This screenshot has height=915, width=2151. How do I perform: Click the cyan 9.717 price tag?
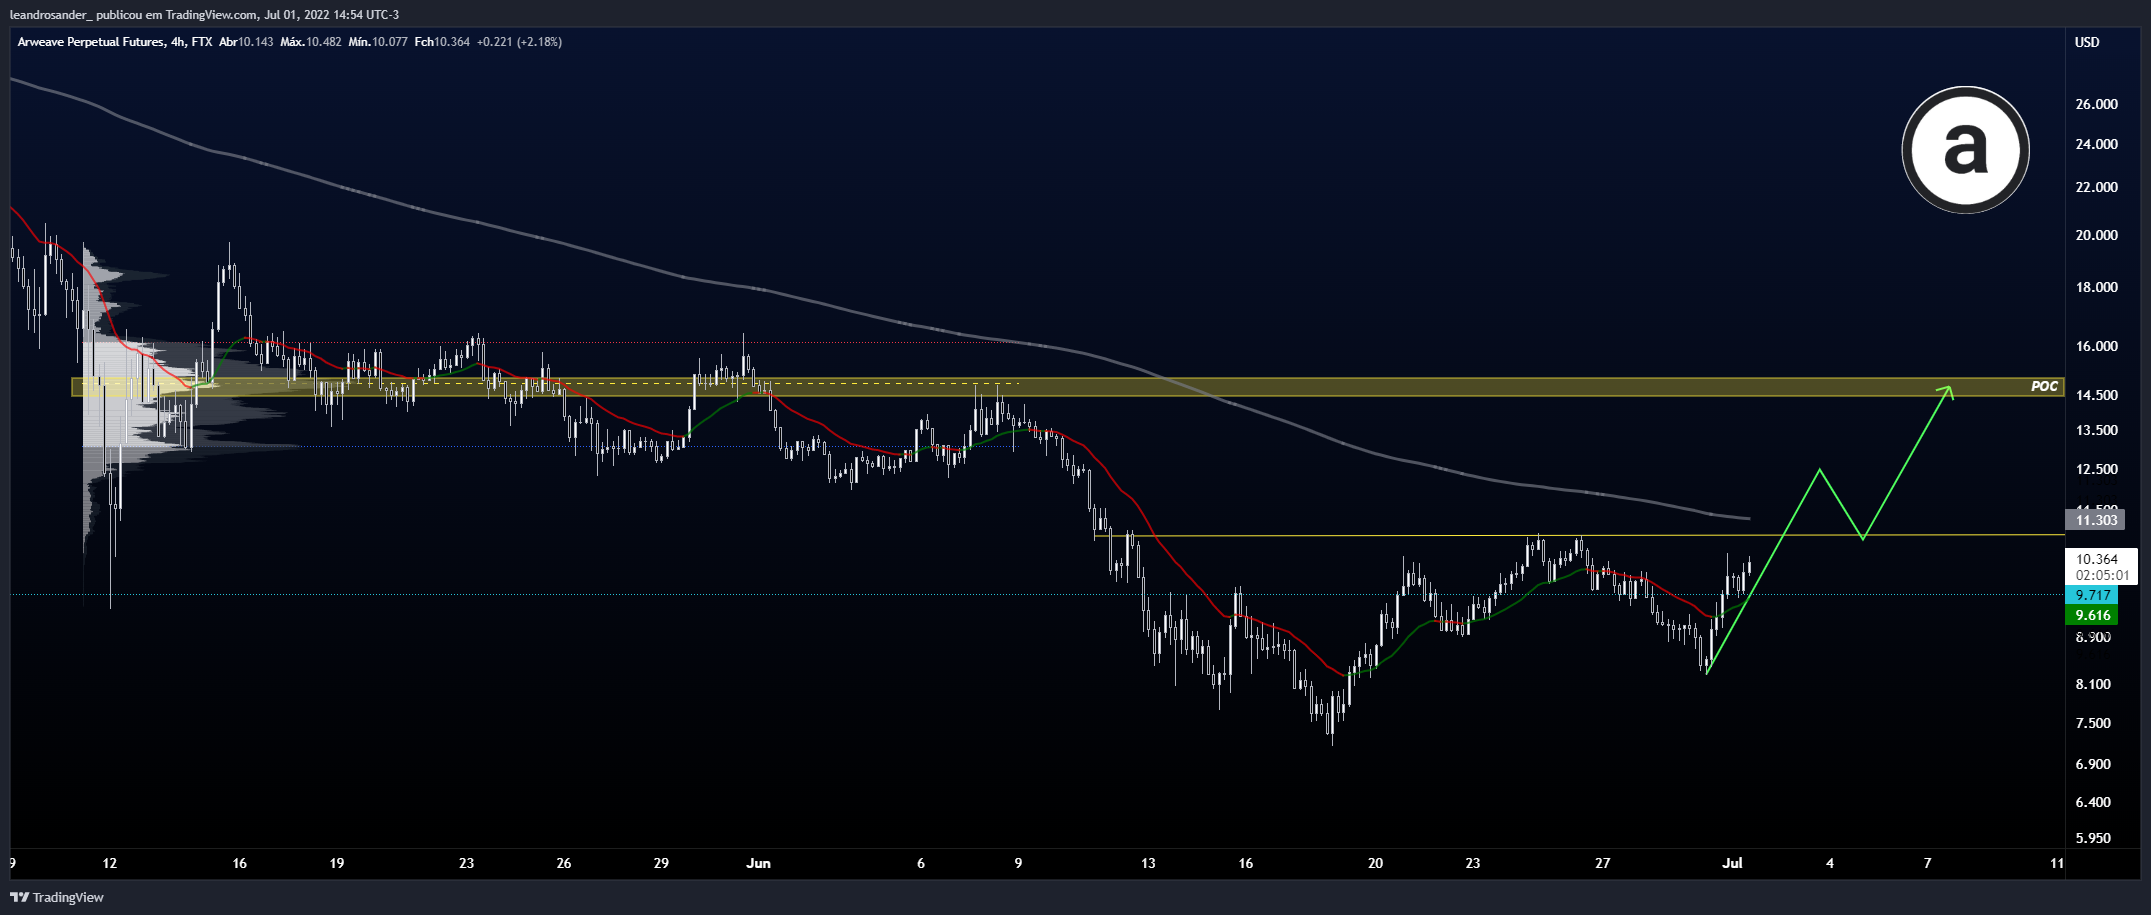[2092, 595]
